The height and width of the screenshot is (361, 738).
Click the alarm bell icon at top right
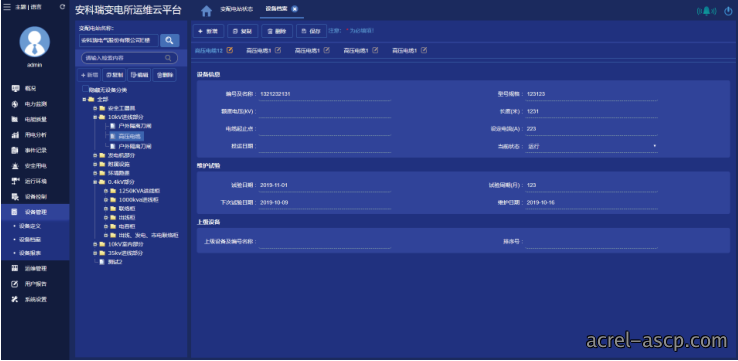click(x=706, y=11)
